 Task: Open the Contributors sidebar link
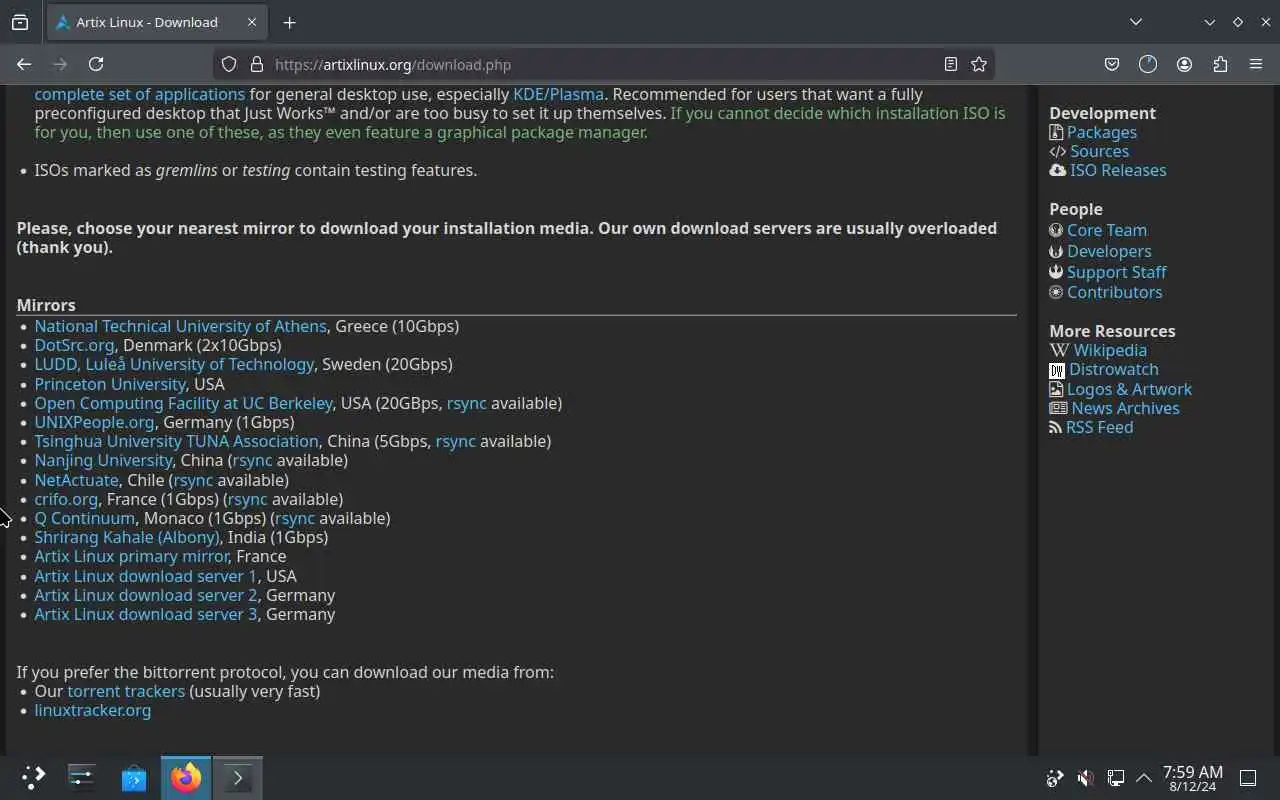1114,292
